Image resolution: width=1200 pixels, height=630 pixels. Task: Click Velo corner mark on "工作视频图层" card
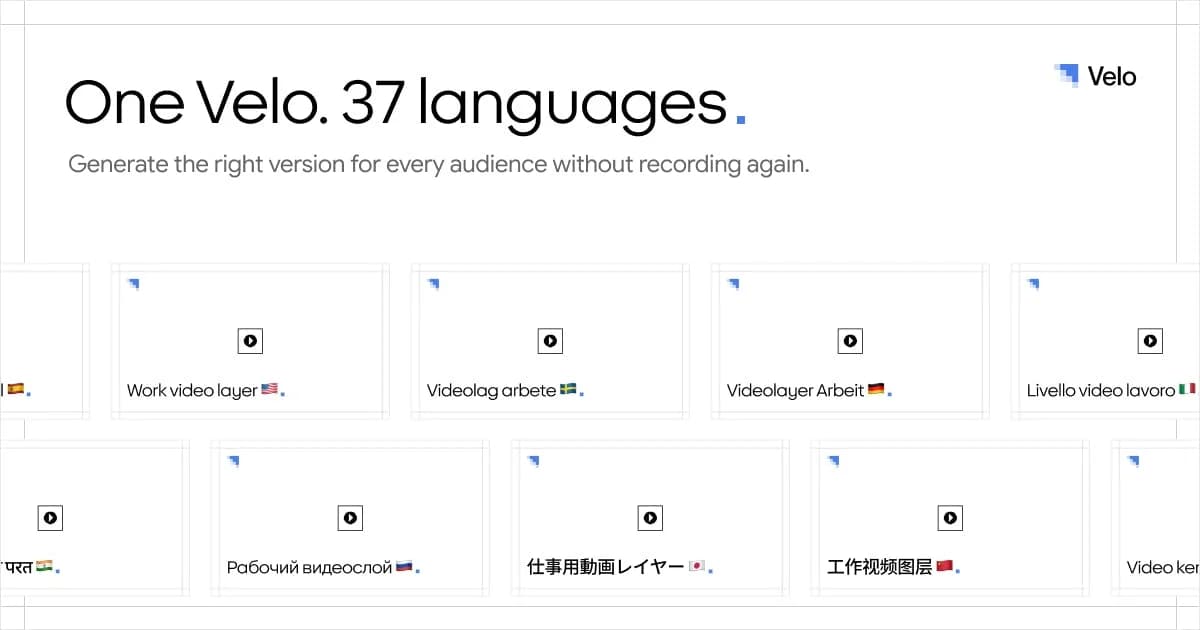click(x=833, y=461)
